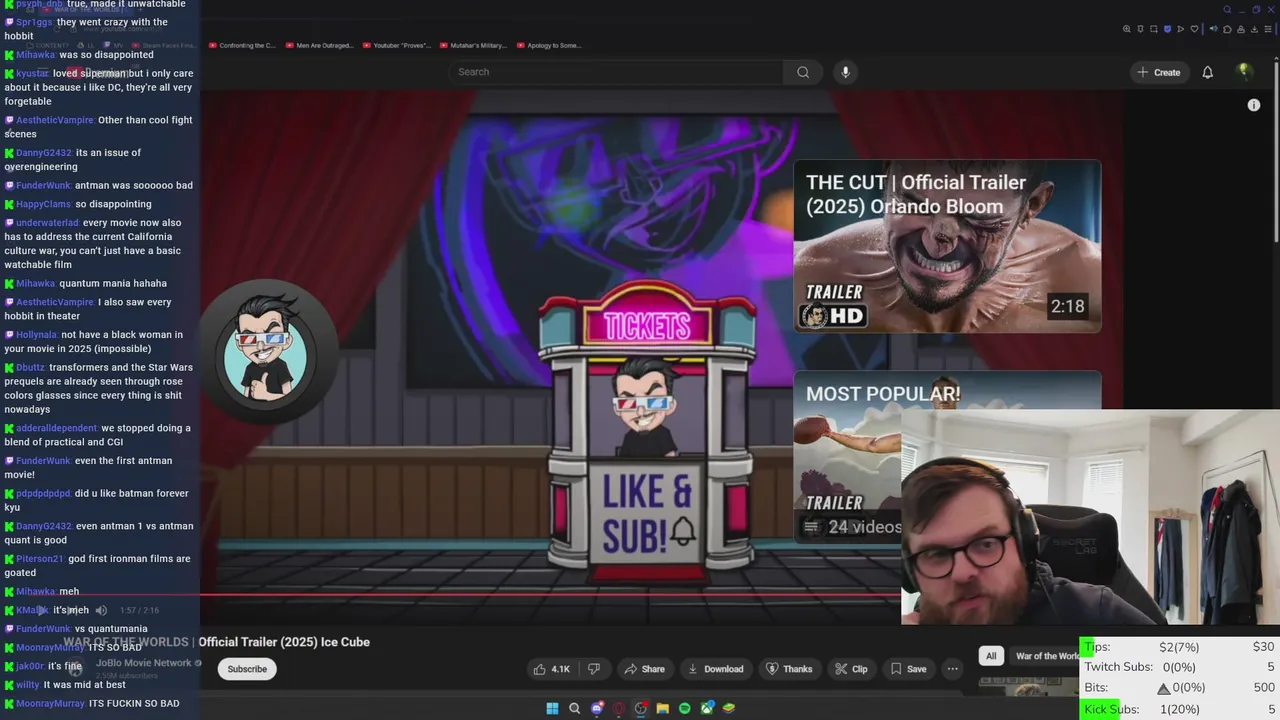Viewport: 1280px width, 720px height.
Task: Like the video with 4.1K thumbs up
Action: pyautogui.click(x=551, y=669)
